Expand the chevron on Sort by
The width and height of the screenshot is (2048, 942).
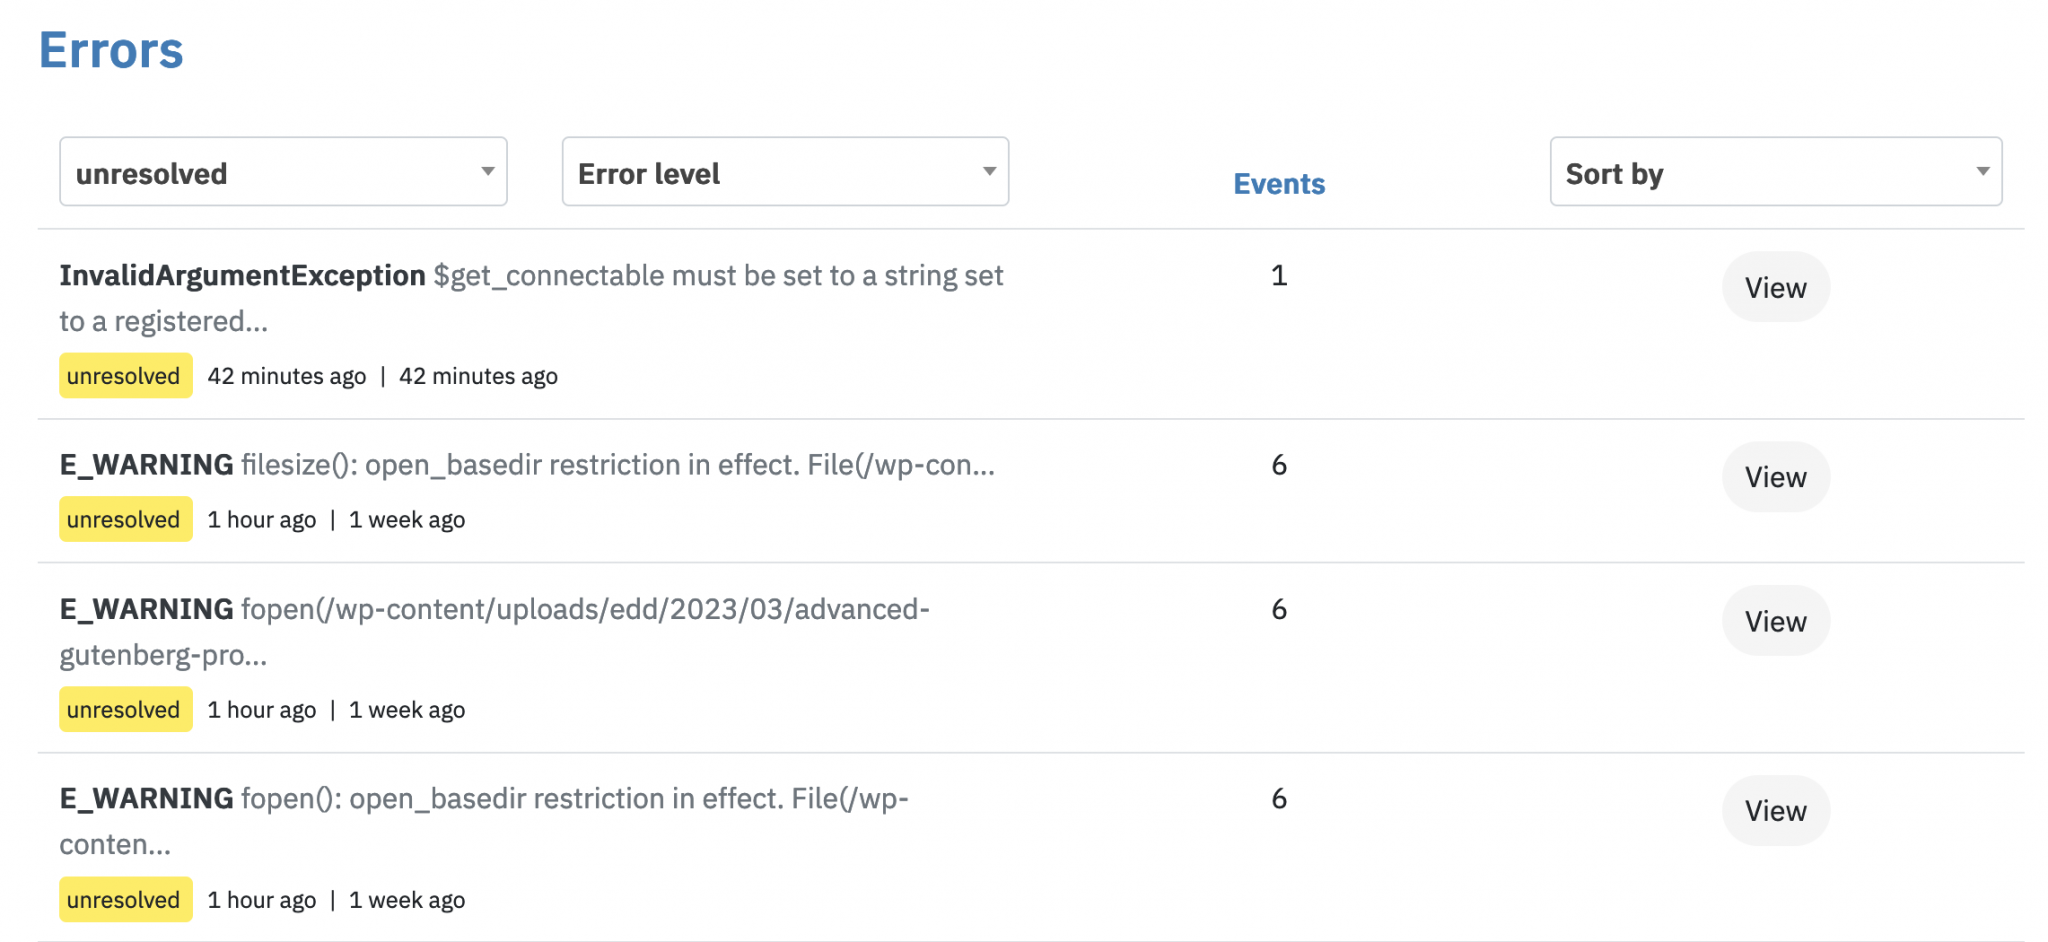point(1985,171)
